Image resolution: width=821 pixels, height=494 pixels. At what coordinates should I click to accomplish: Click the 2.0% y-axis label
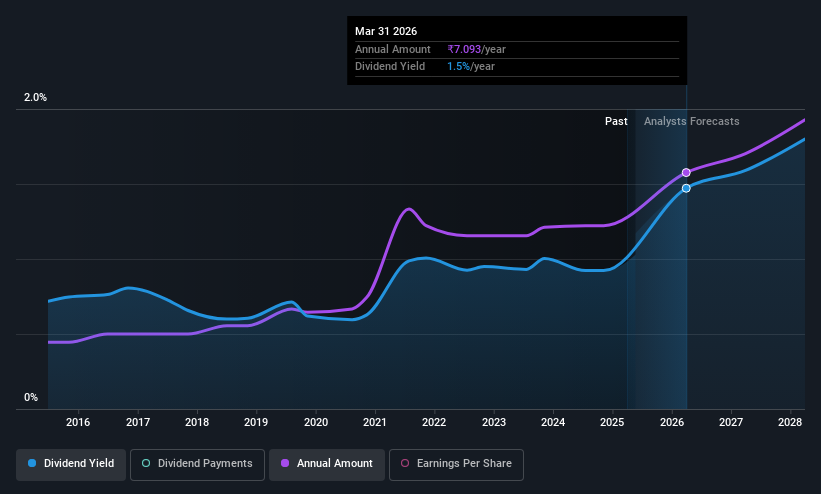35,97
